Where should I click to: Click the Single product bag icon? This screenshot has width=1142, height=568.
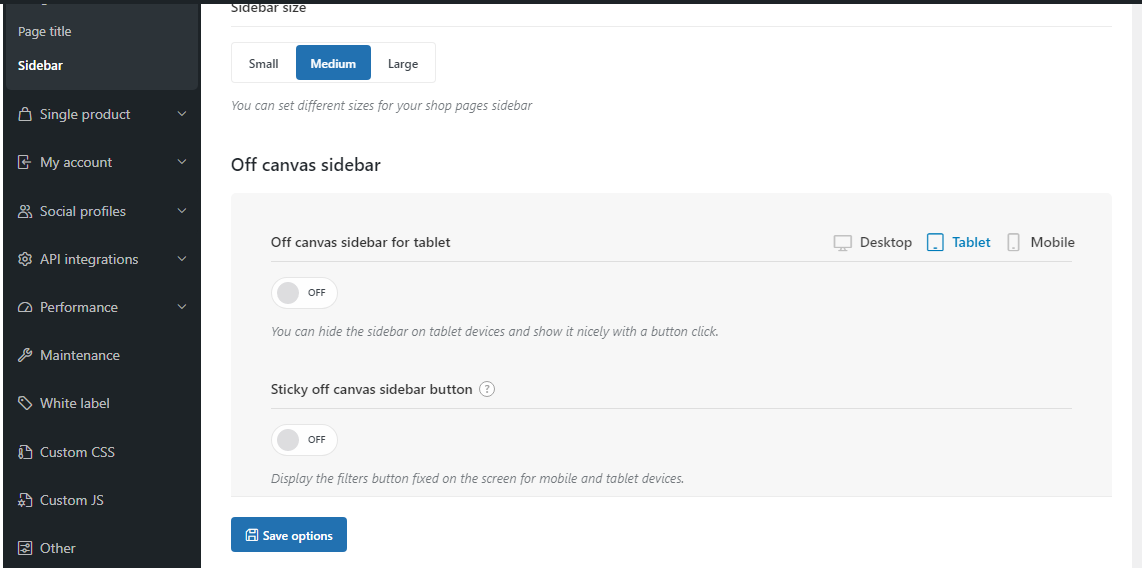(25, 114)
